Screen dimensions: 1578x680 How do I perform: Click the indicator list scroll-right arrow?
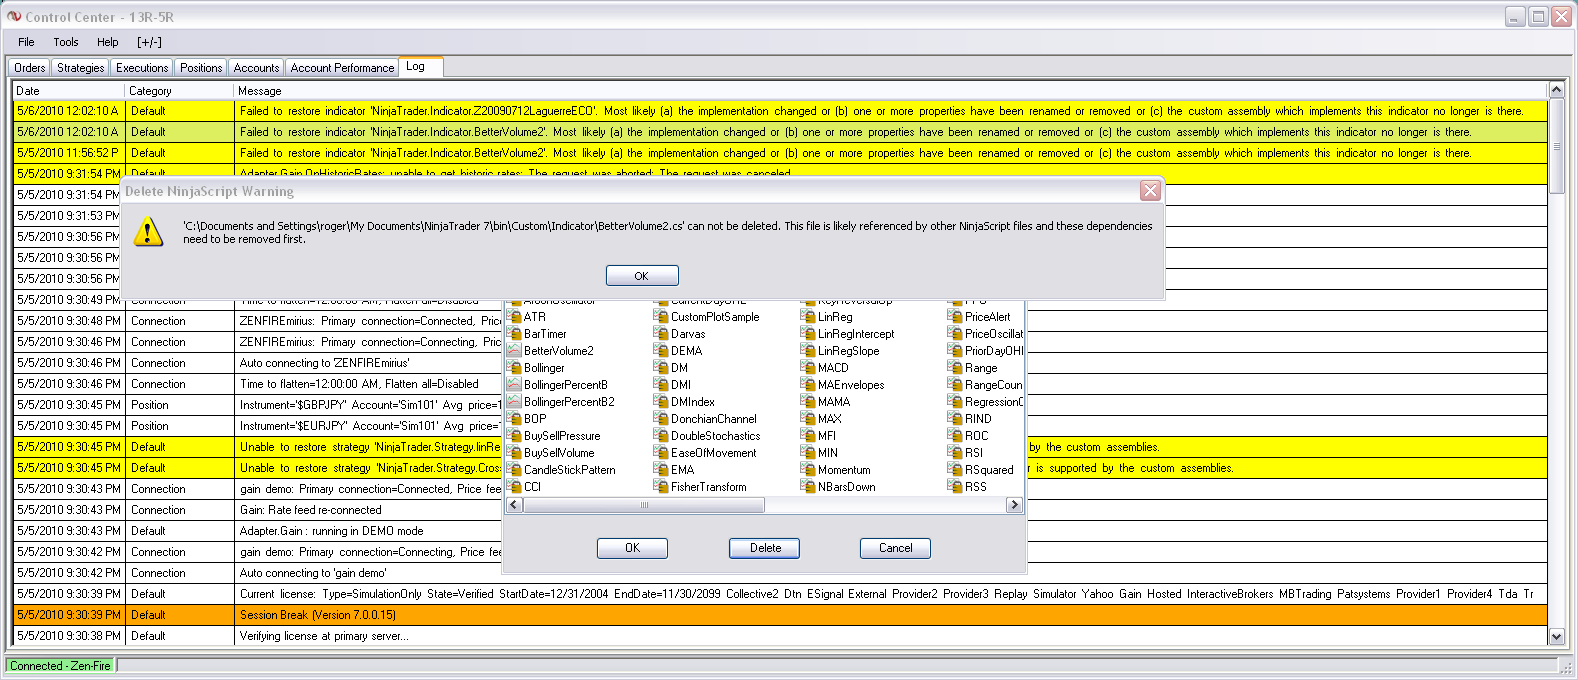click(1014, 505)
